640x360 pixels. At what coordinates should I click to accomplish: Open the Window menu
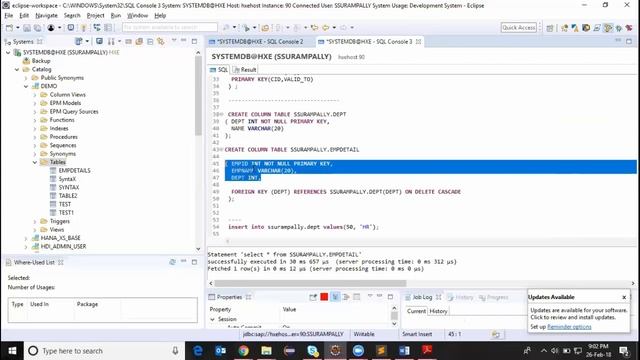(x=138, y=16)
